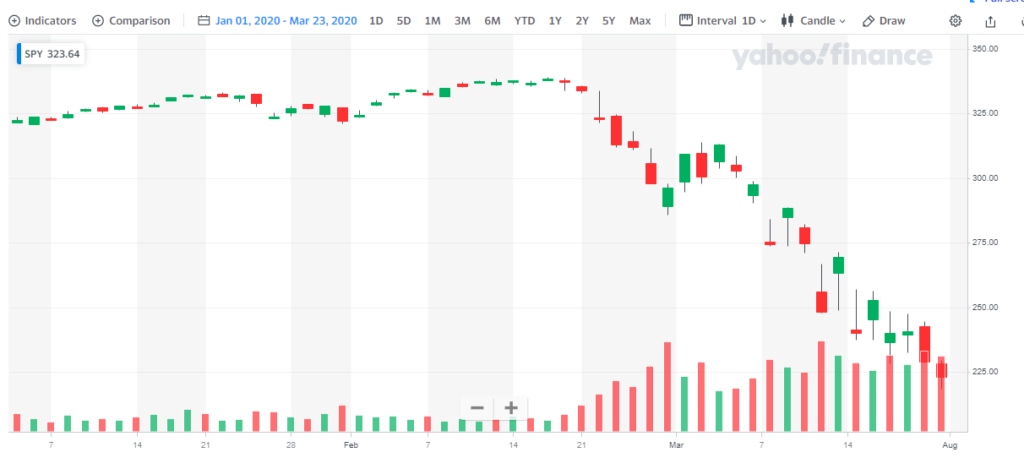Click the candlestick icon before Candle

coord(788,21)
